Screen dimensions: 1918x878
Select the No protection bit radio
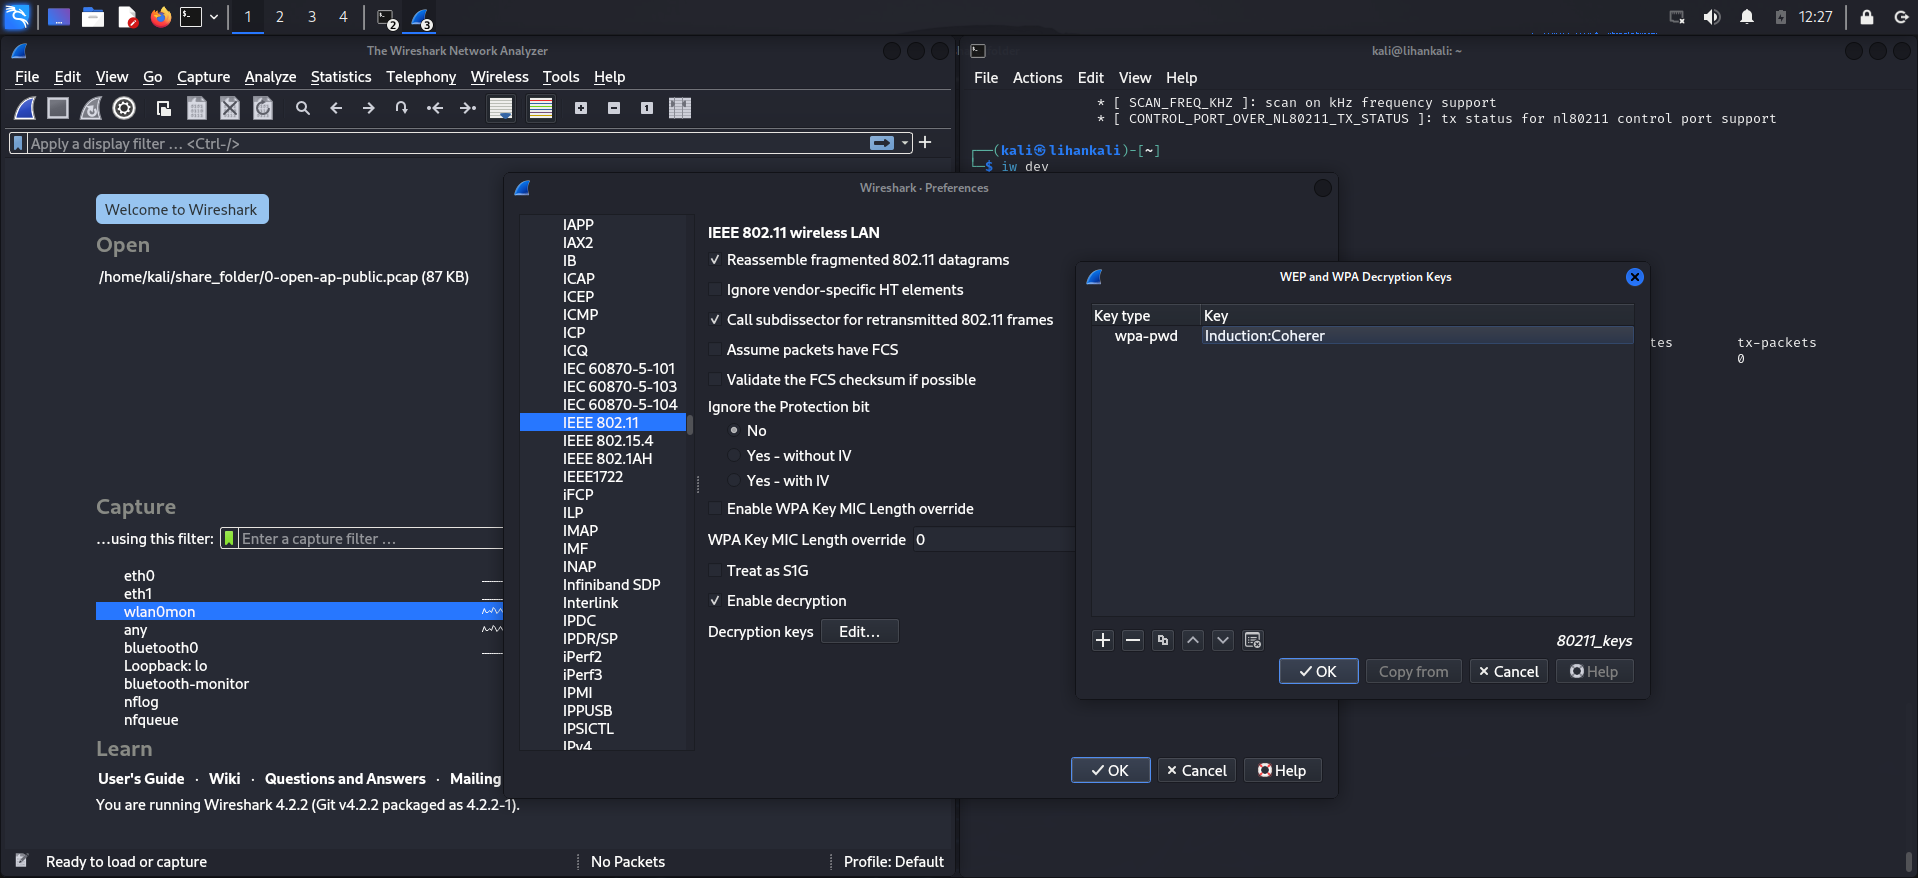tap(734, 431)
